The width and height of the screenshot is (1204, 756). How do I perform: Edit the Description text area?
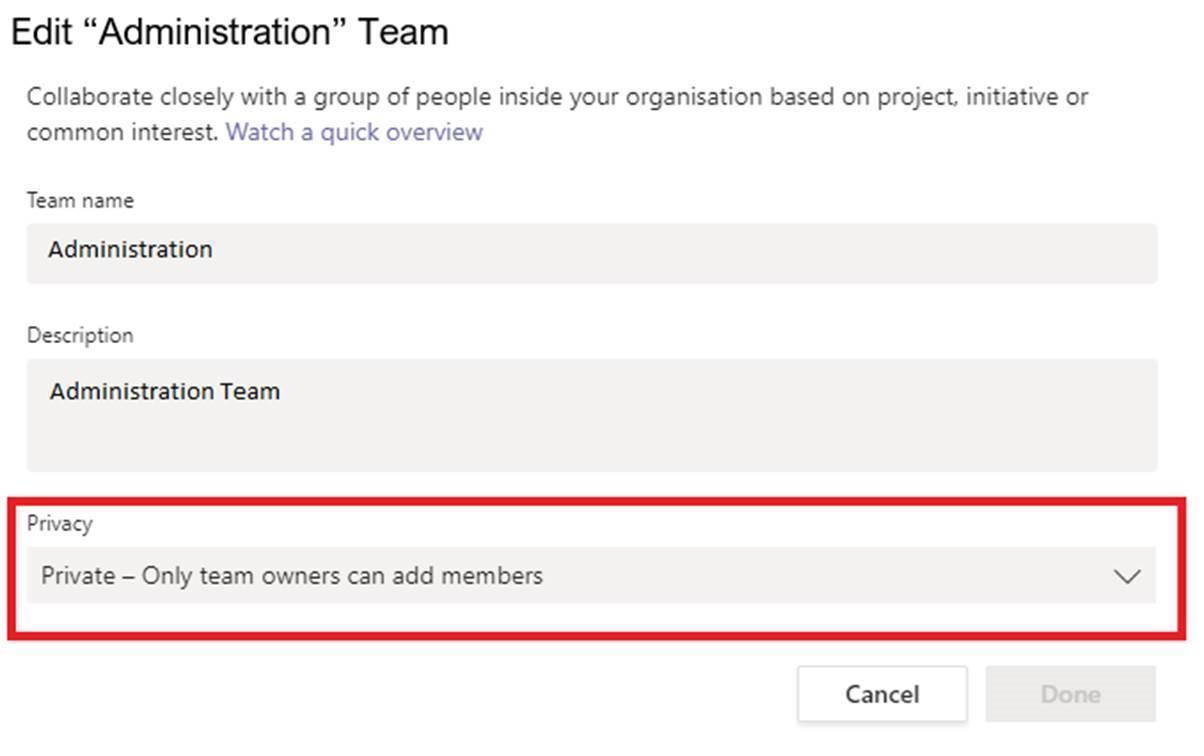pos(592,415)
